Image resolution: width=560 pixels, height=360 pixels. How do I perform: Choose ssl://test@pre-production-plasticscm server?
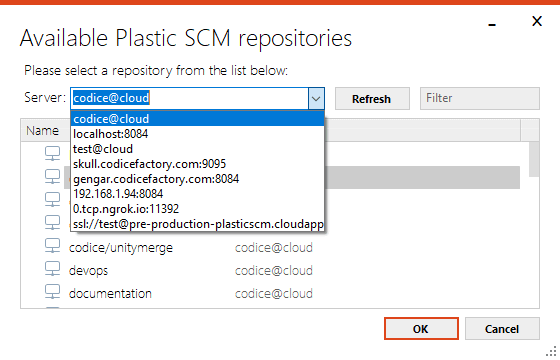coord(198,224)
